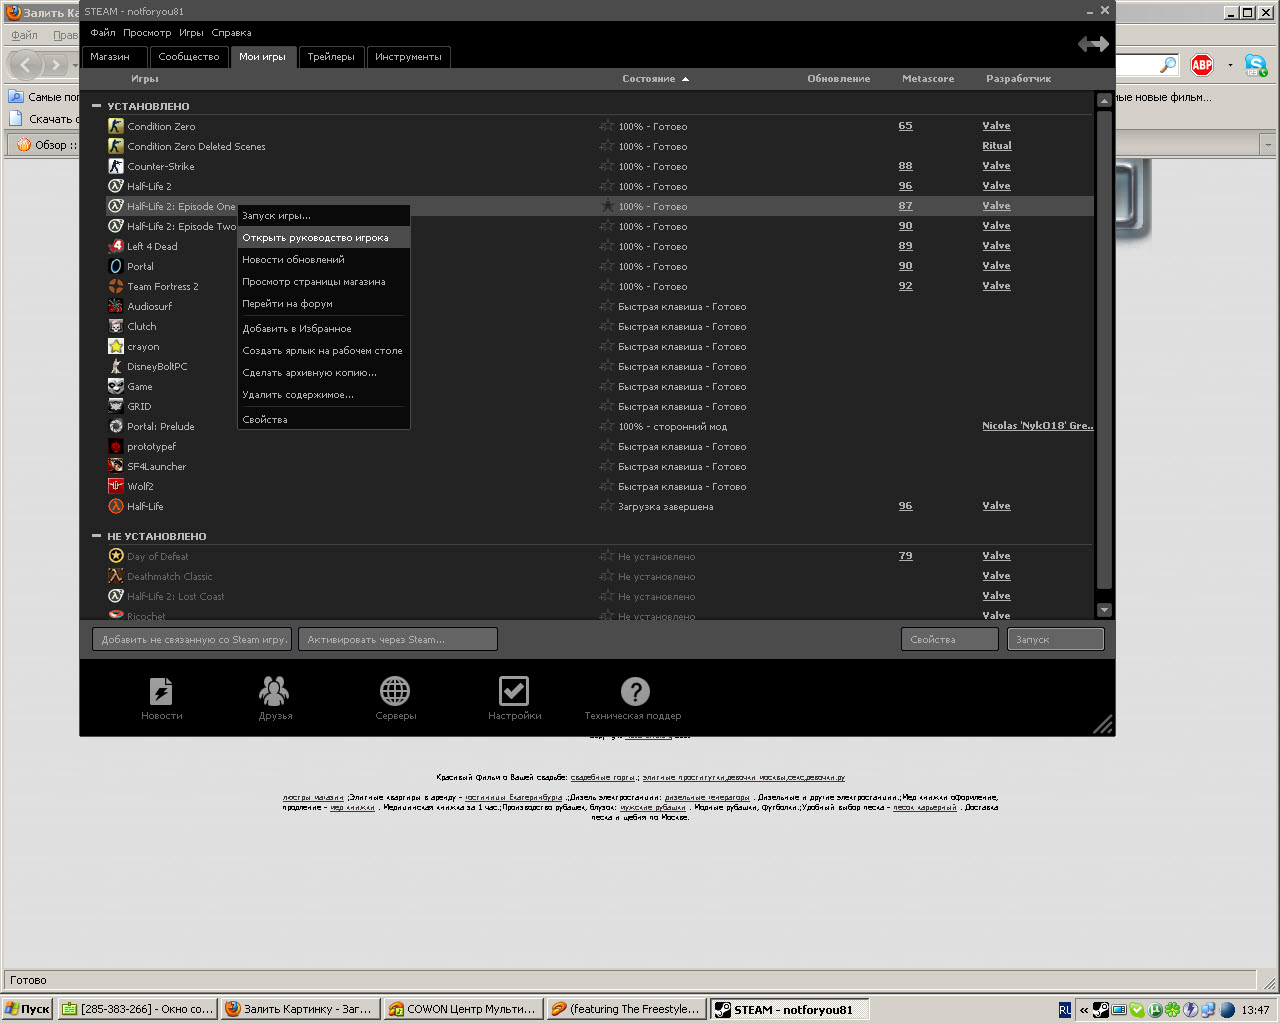
Task: Click the Skype icon in Firefox toolbar
Action: click(x=1256, y=65)
